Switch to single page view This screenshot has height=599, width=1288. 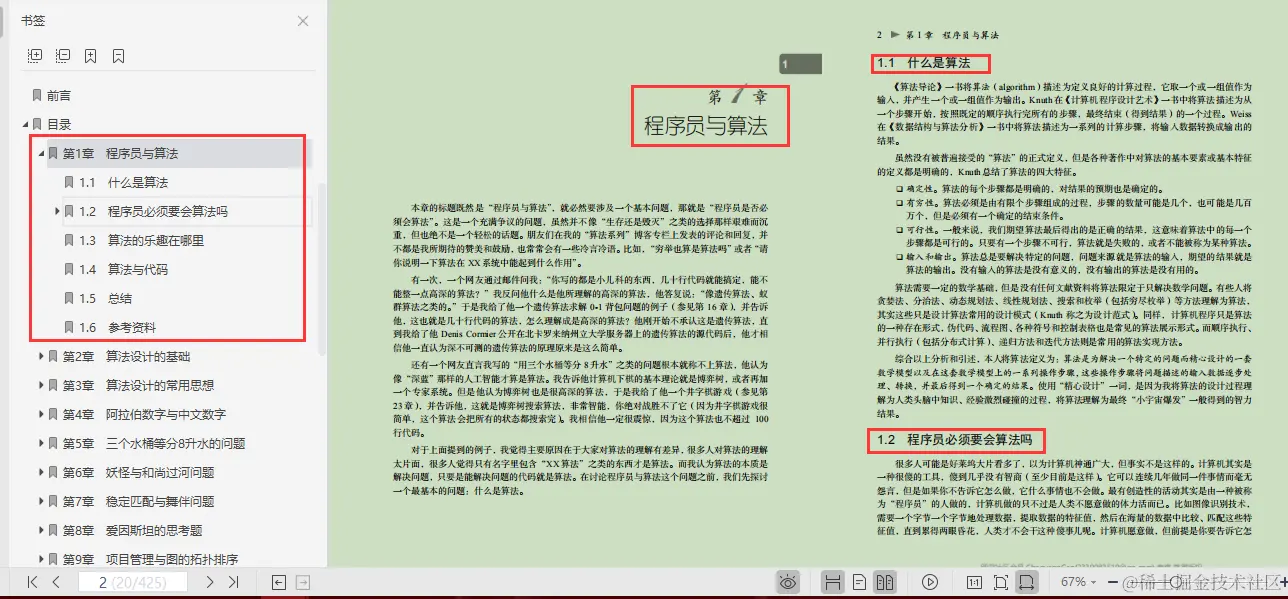coord(859,581)
